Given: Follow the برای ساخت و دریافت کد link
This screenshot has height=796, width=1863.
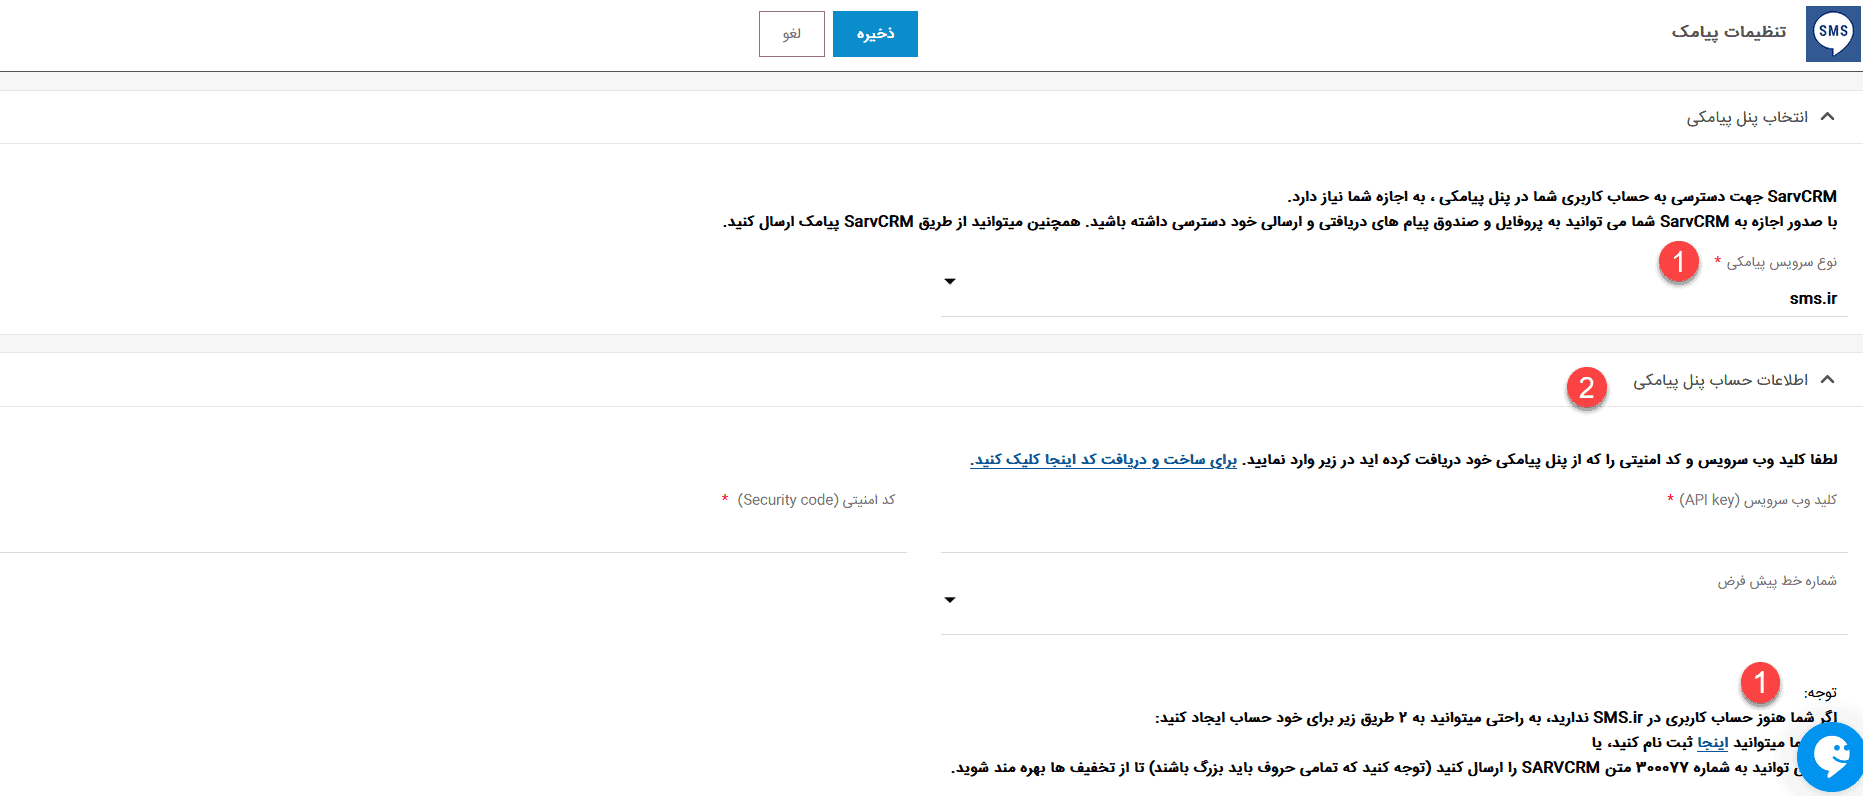Looking at the screenshot, I should click(x=1104, y=460).
